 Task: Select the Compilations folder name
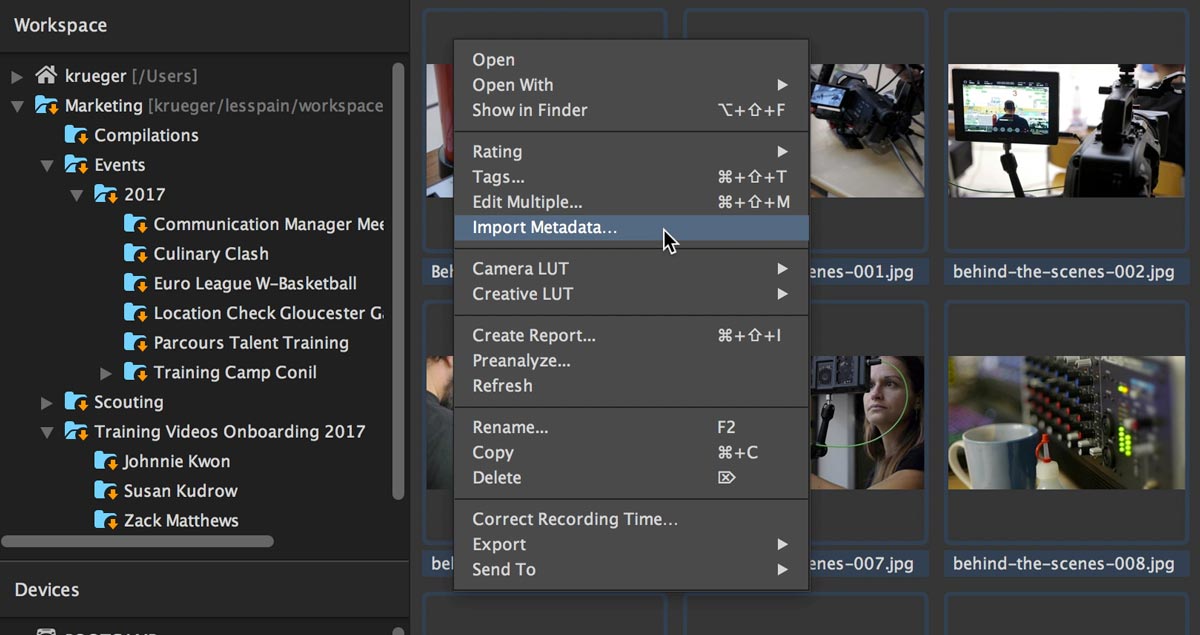coord(146,135)
